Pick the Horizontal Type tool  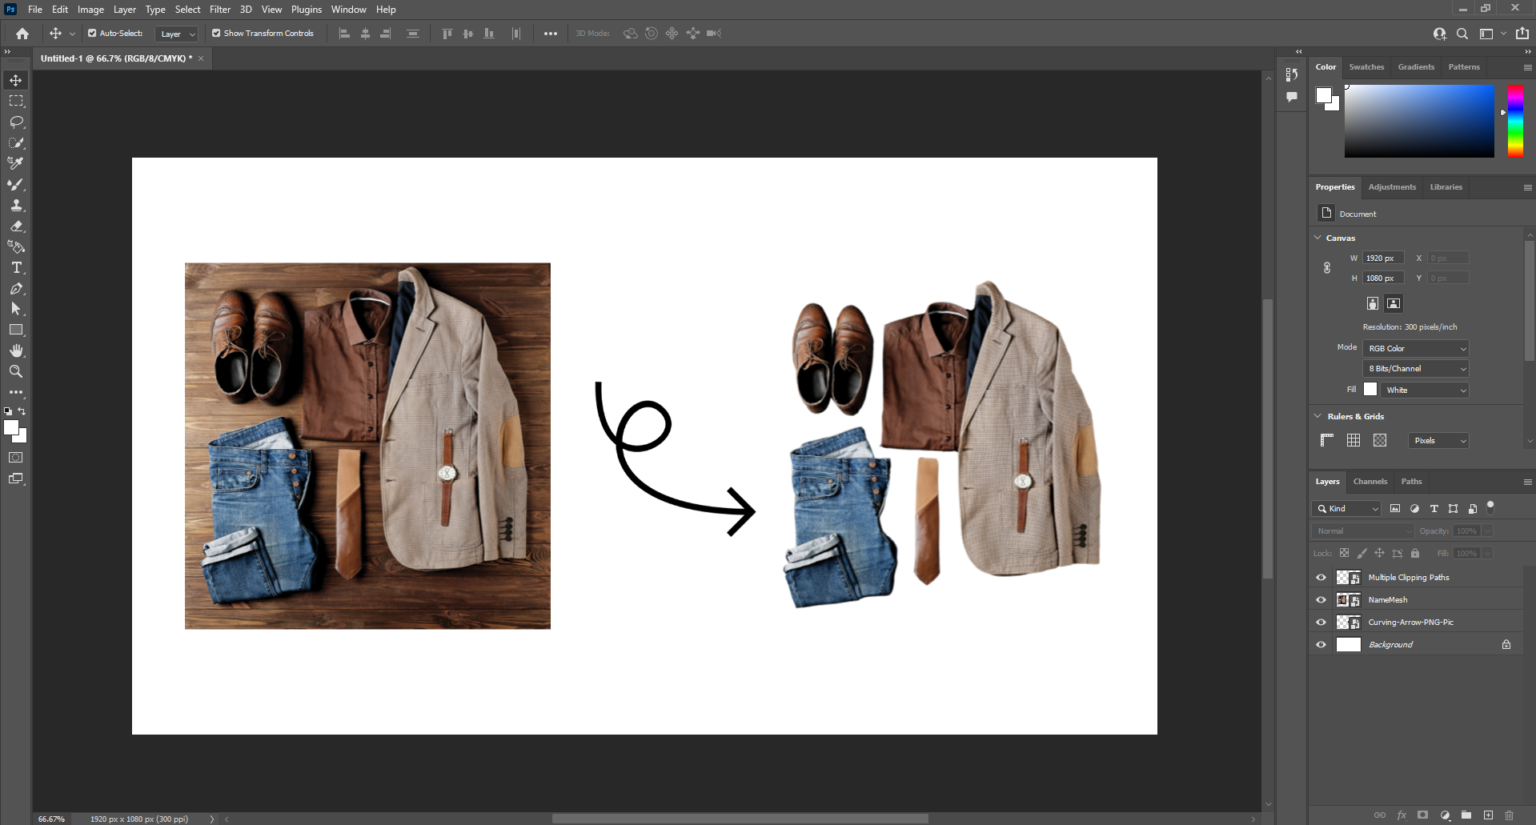point(15,267)
